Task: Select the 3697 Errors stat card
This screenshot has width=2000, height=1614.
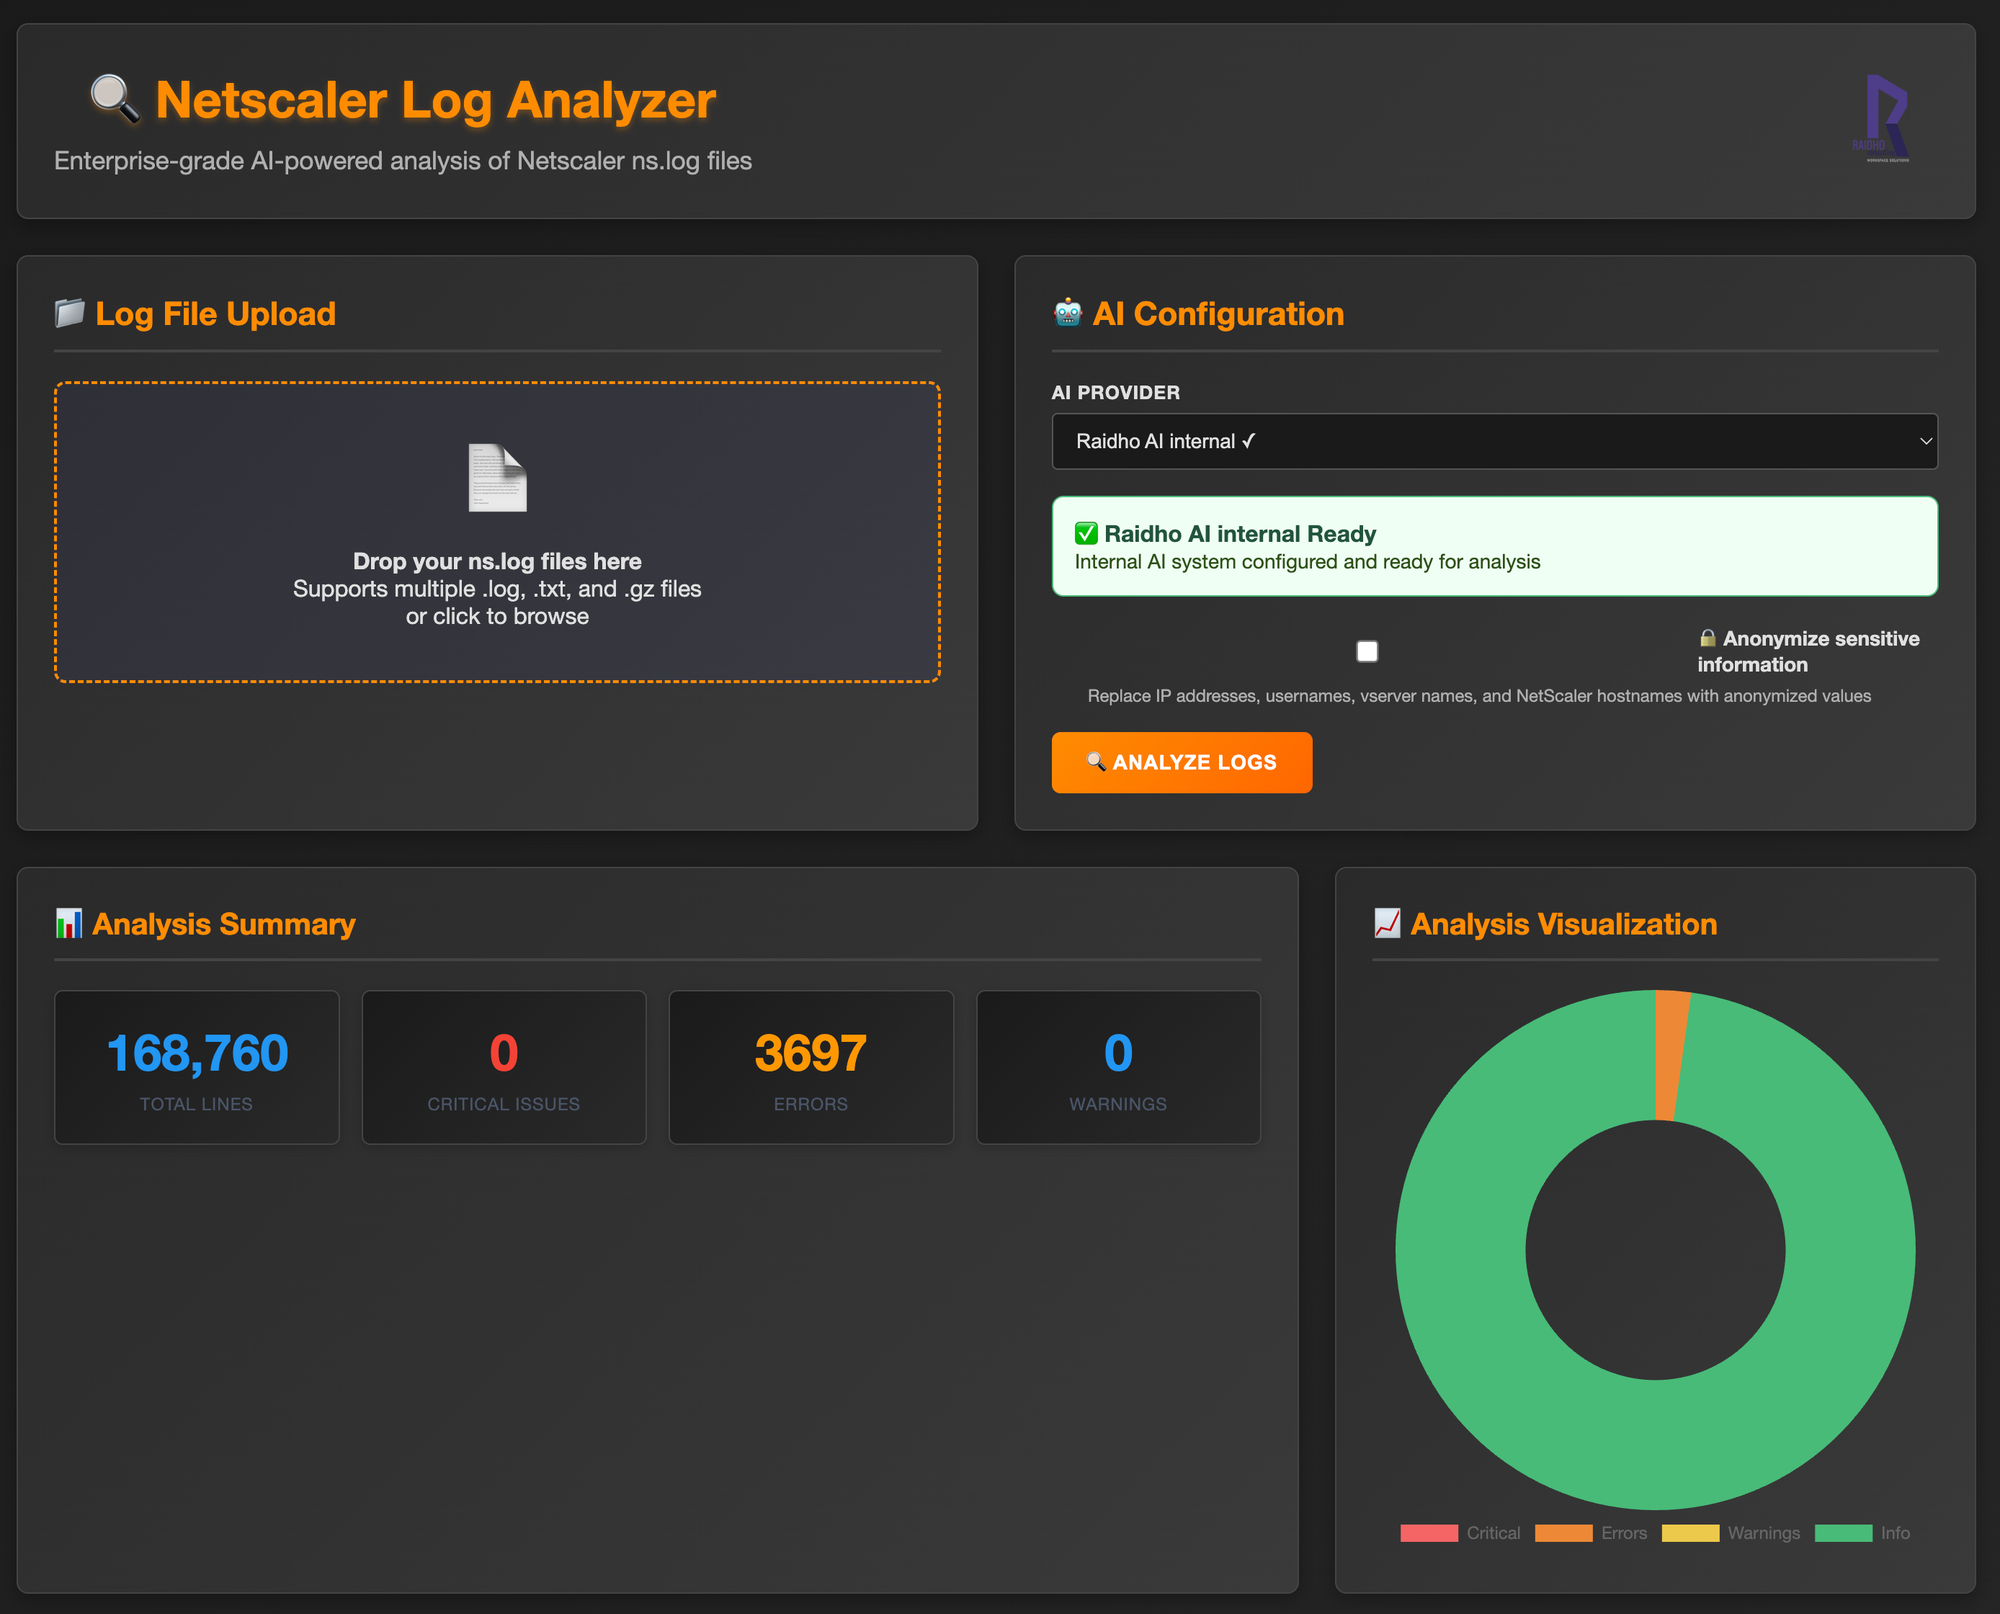Action: [x=811, y=1067]
